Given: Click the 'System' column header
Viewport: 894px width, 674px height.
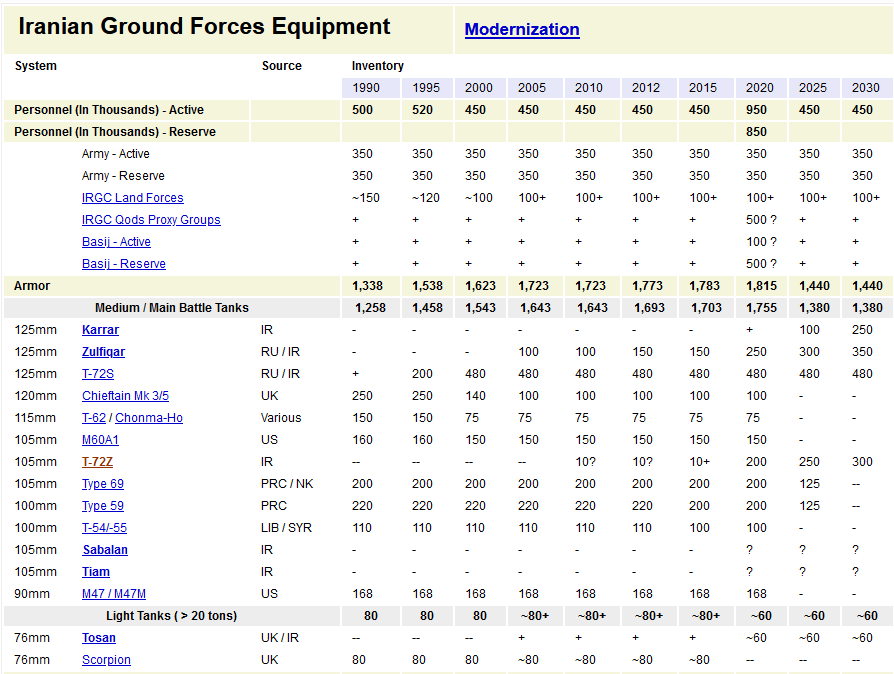Looking at the screenshot, I should point(35,66).
